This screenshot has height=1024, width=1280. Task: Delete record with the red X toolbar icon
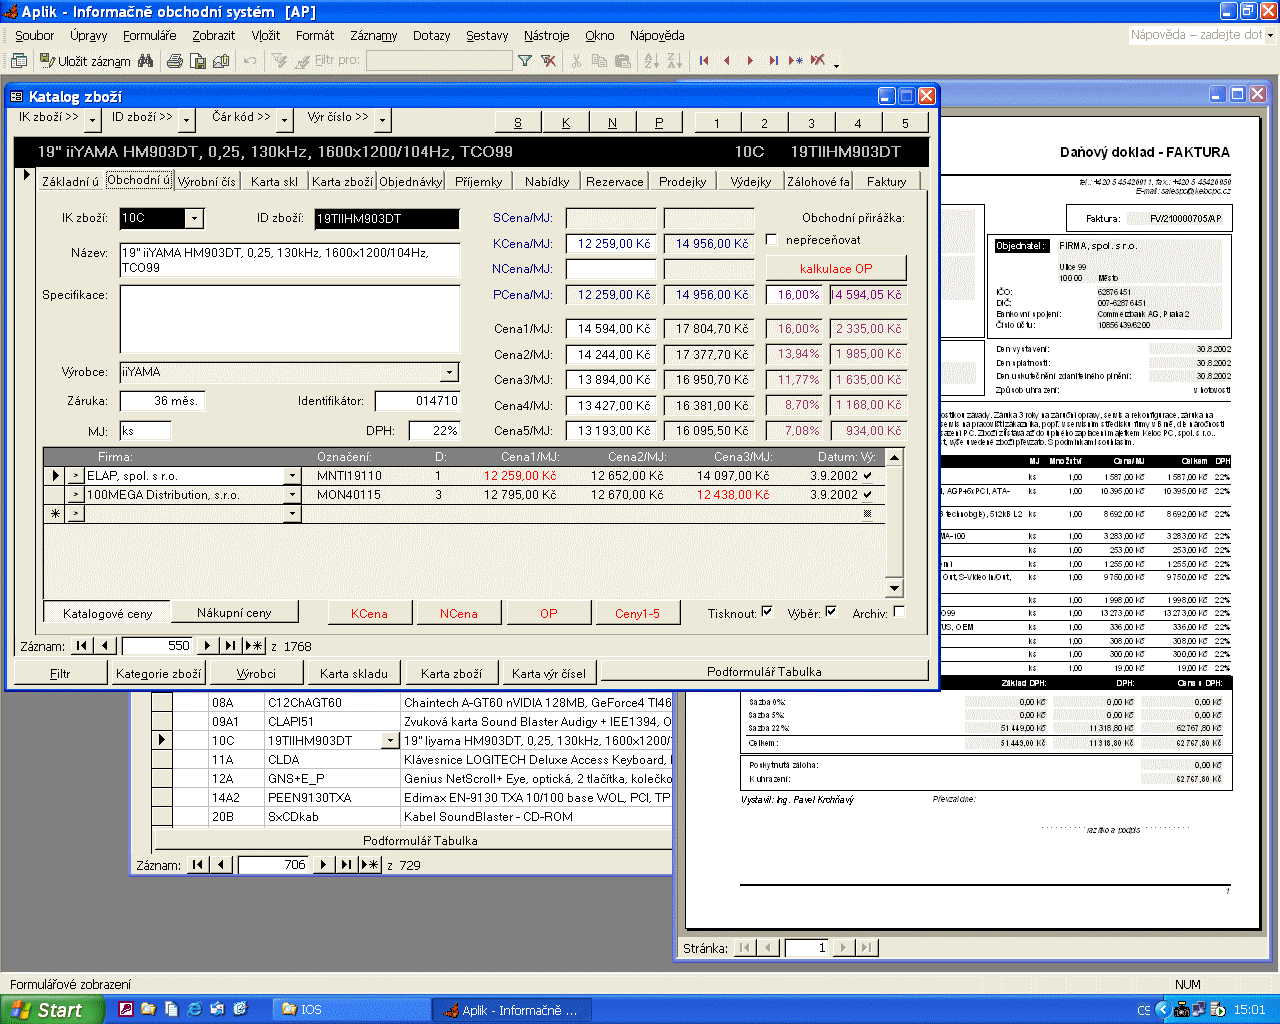818,61
